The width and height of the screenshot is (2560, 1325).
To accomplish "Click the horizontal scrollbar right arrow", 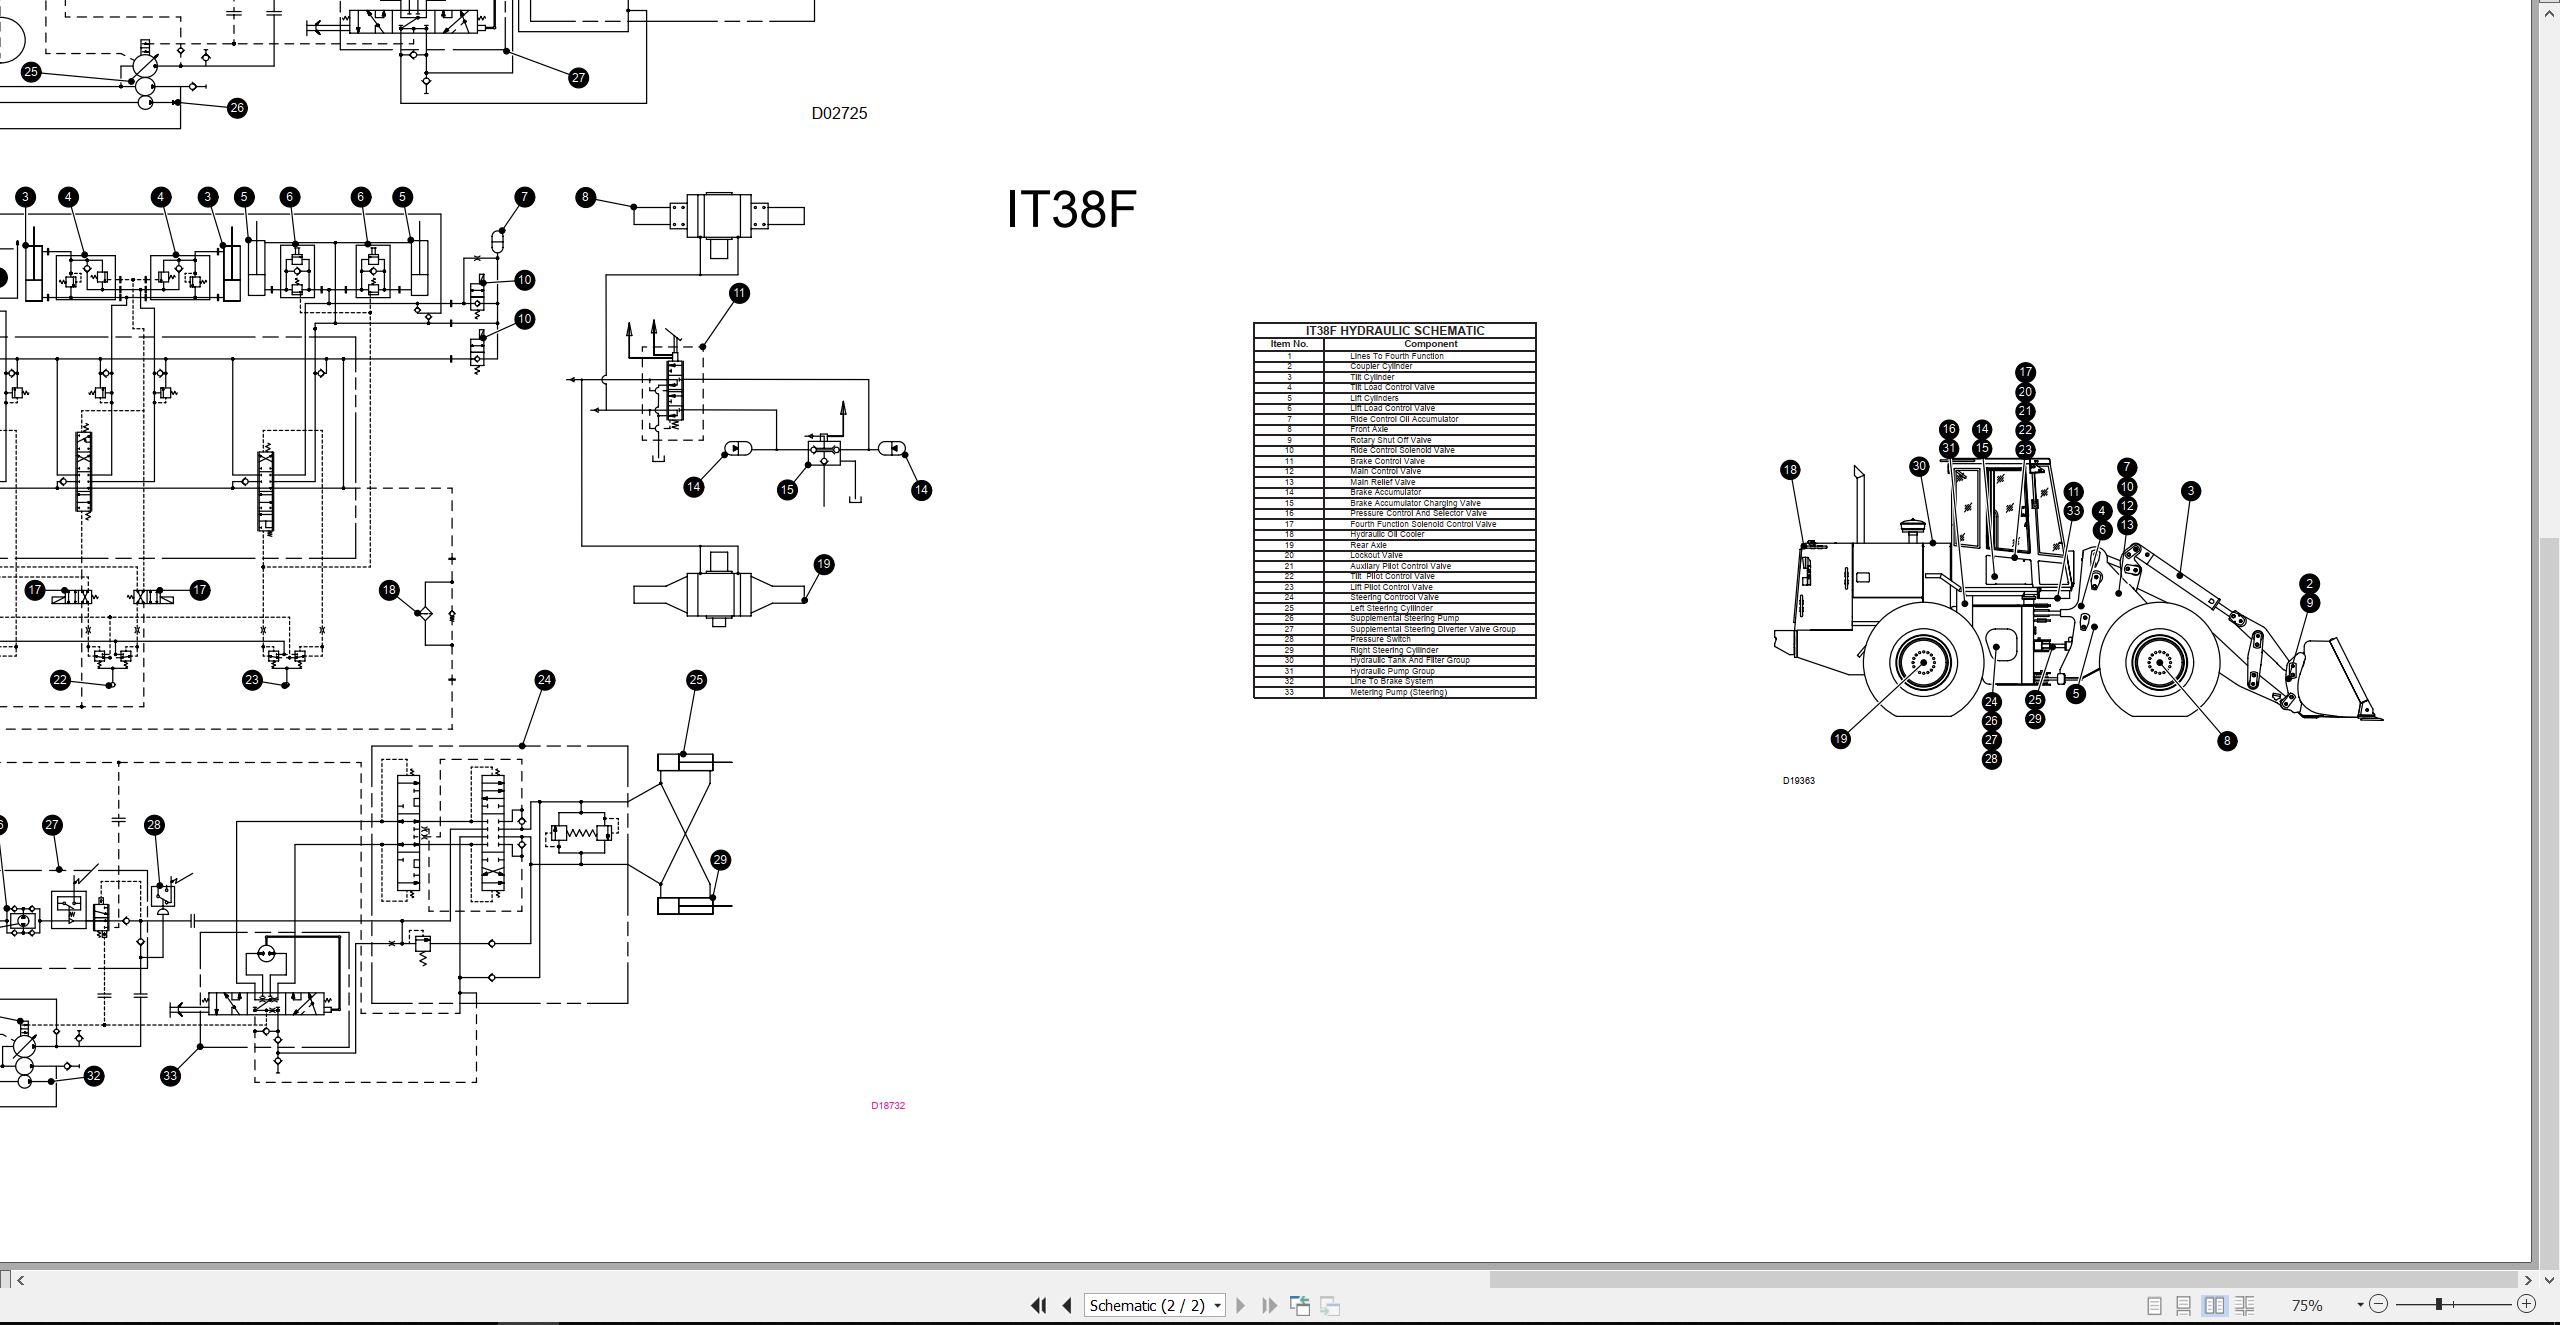I will [x=2528, y=1280].
